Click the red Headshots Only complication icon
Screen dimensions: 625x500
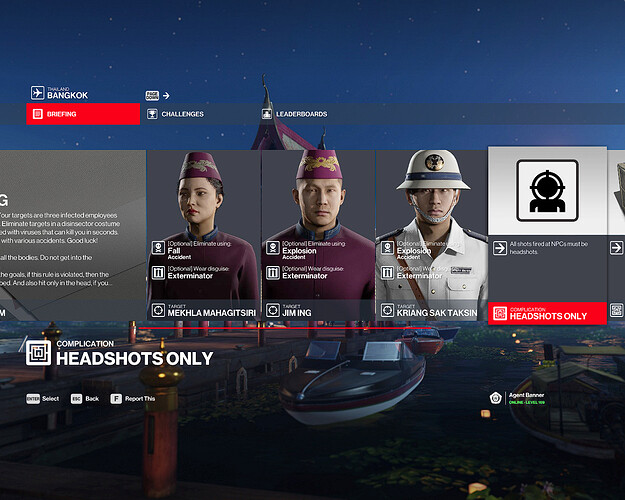(500, 313)
